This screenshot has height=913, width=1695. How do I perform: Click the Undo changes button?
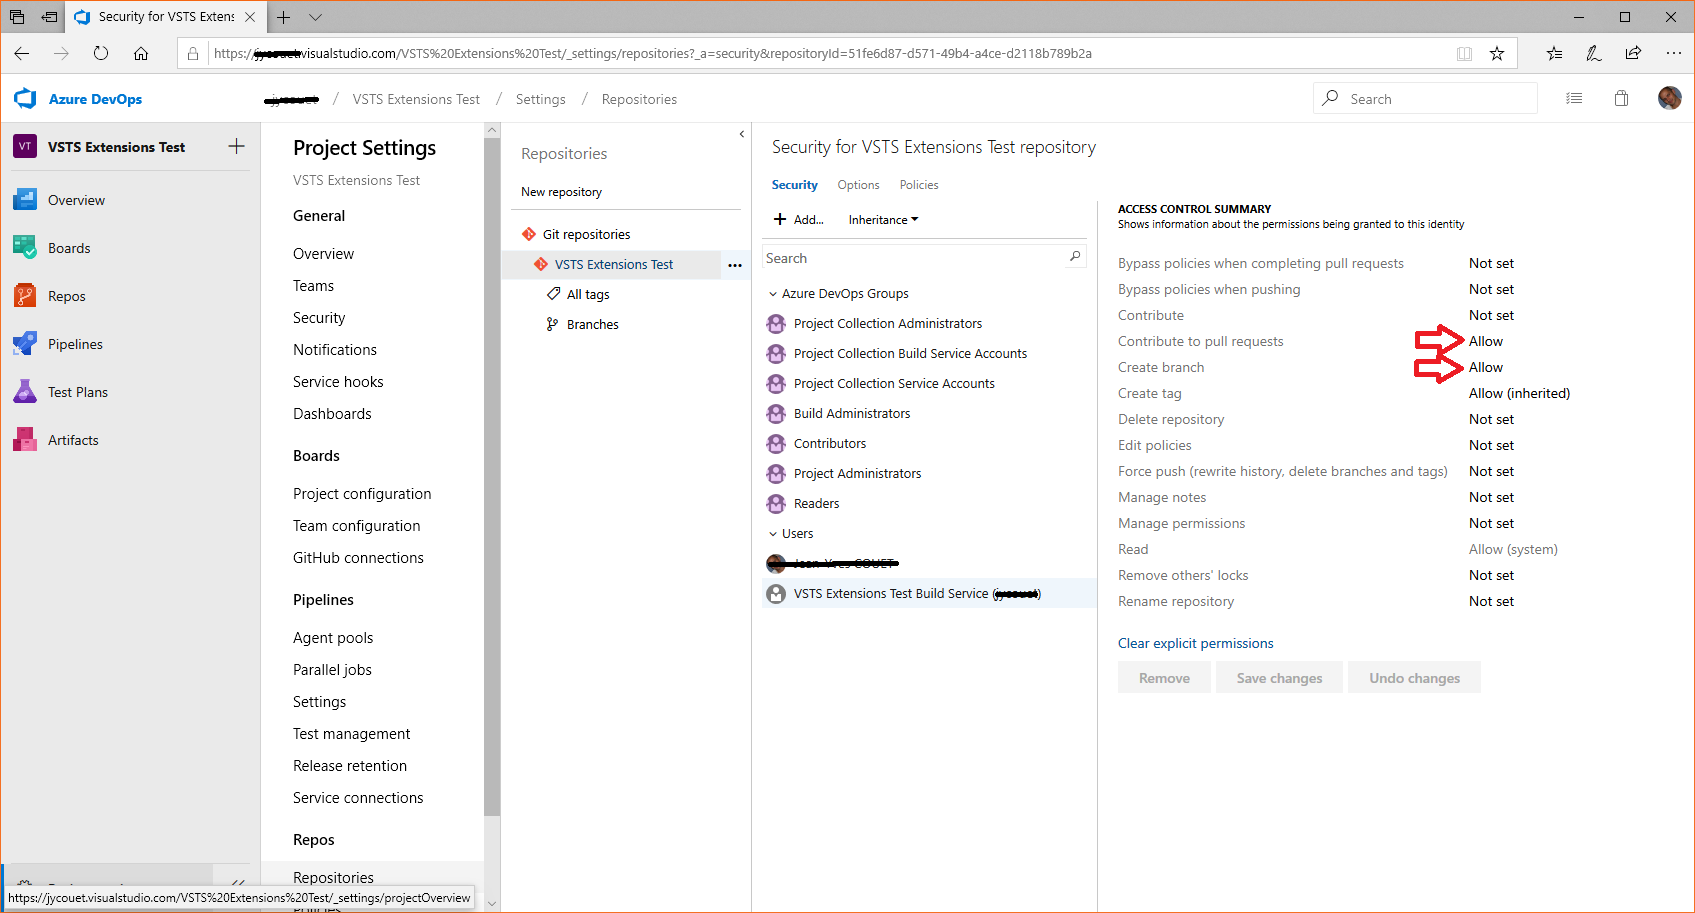(1414, 677)
